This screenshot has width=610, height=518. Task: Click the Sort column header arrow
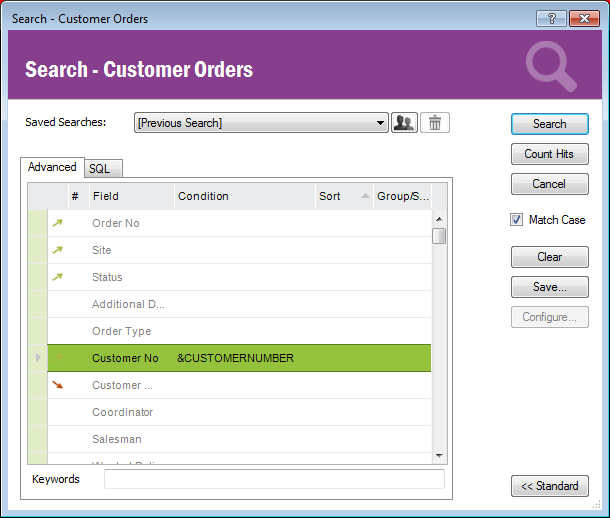point(364,196)
